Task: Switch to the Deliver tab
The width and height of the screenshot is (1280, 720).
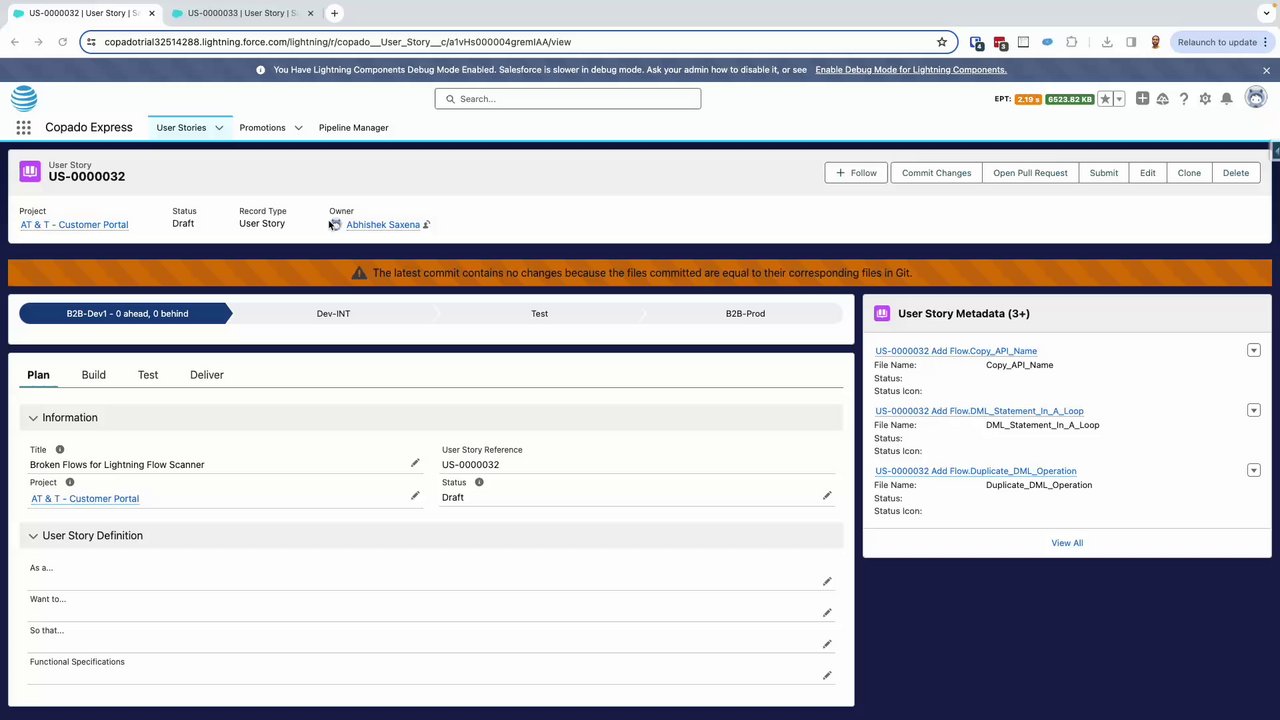Action: click(x=207, y=375)
